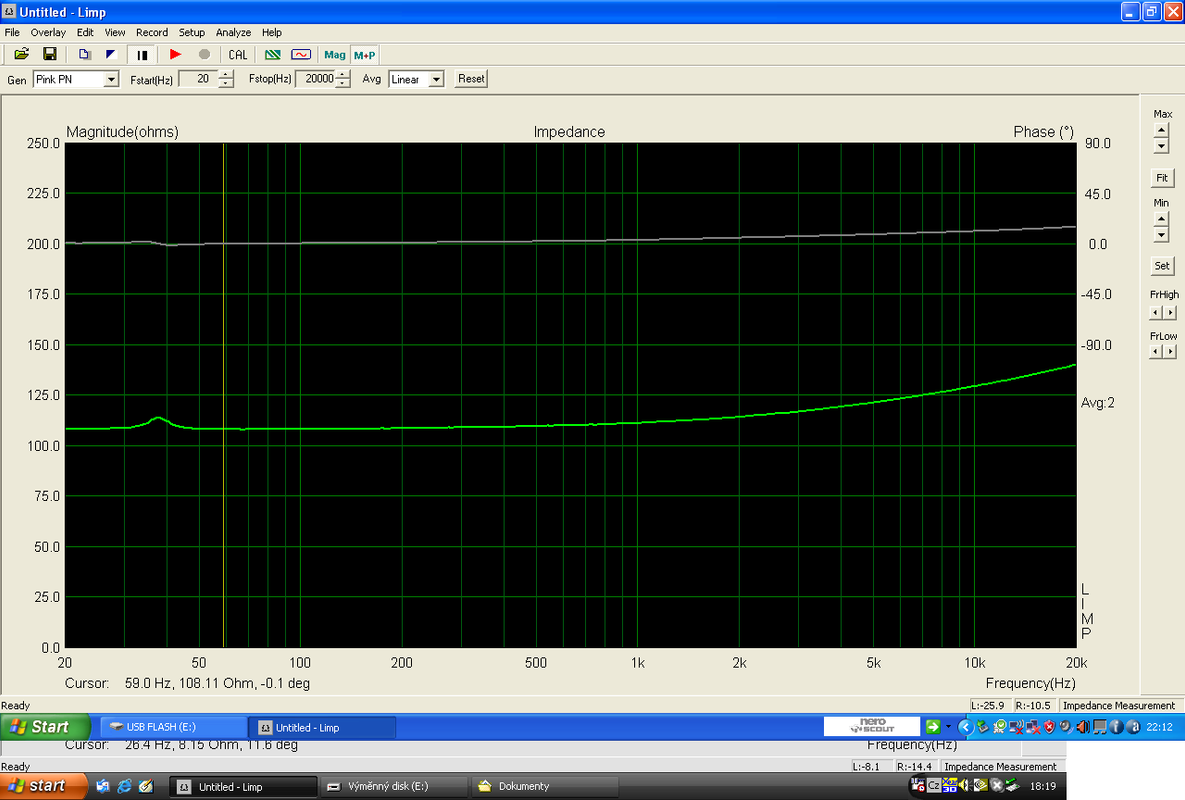Click Untitled - Limp on blue taskbar
Image resolution: width=1185 pixels, height=800 pixels.
point(323,727)
